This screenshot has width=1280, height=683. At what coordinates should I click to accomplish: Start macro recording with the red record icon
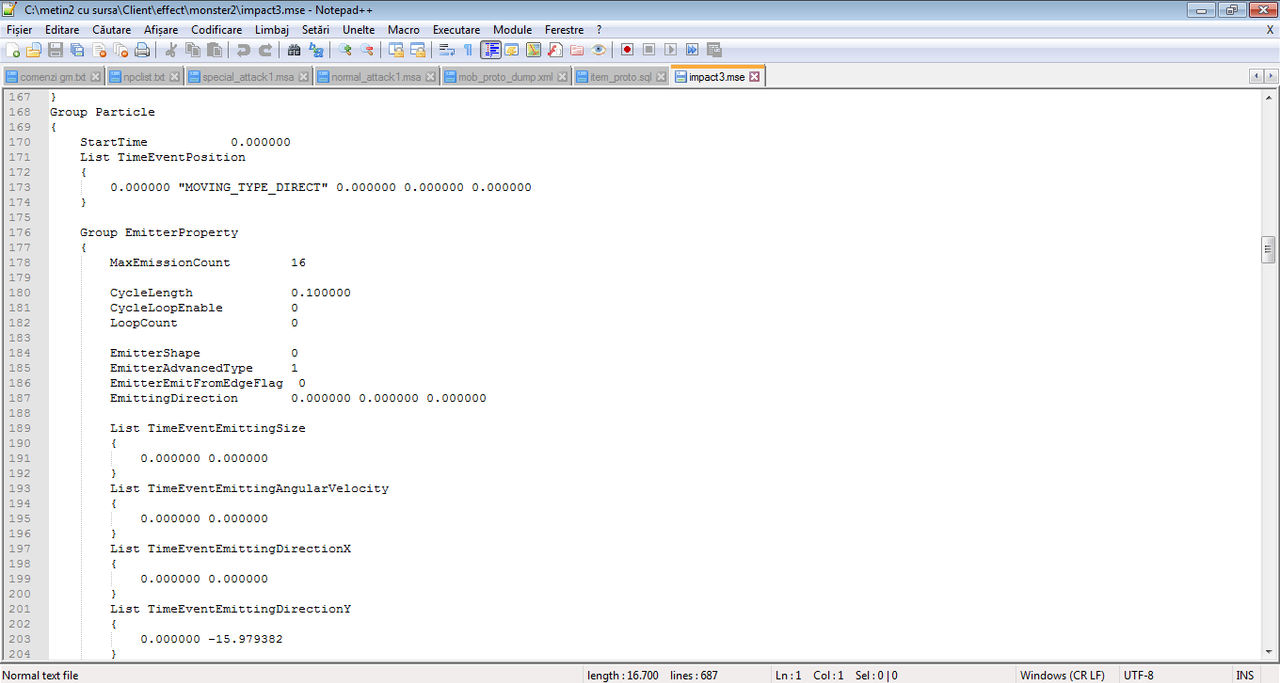click(x=627, y=50)
